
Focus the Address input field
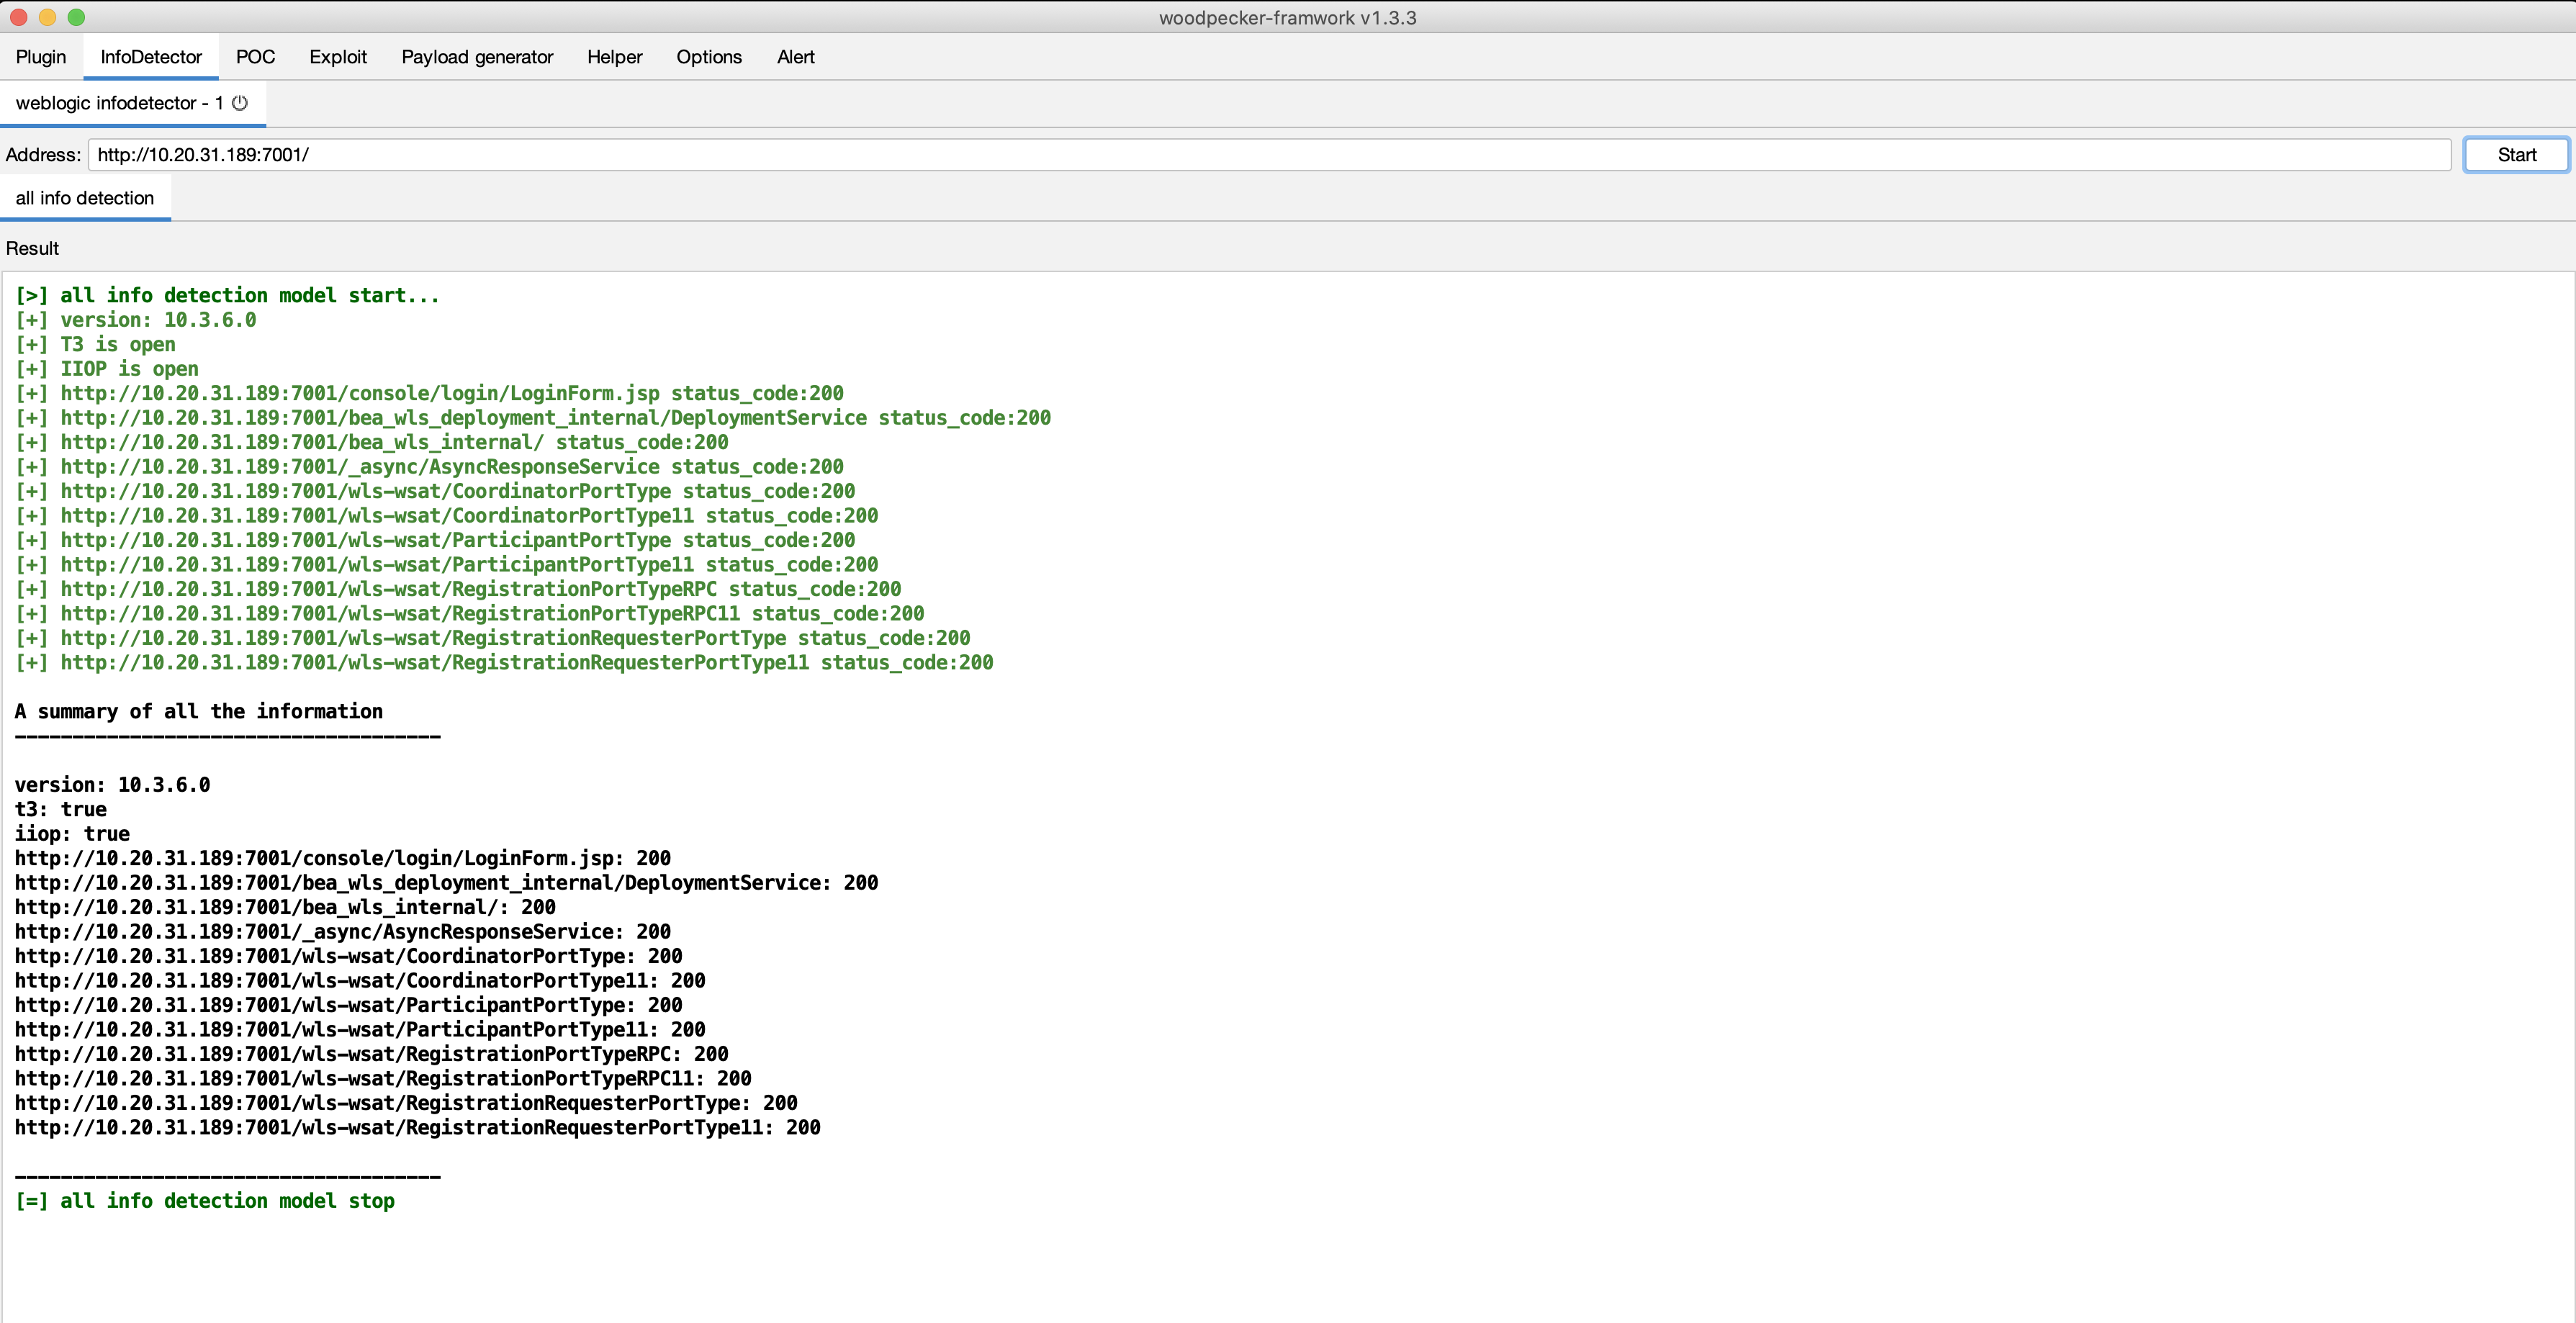[x=1269, y=155]
